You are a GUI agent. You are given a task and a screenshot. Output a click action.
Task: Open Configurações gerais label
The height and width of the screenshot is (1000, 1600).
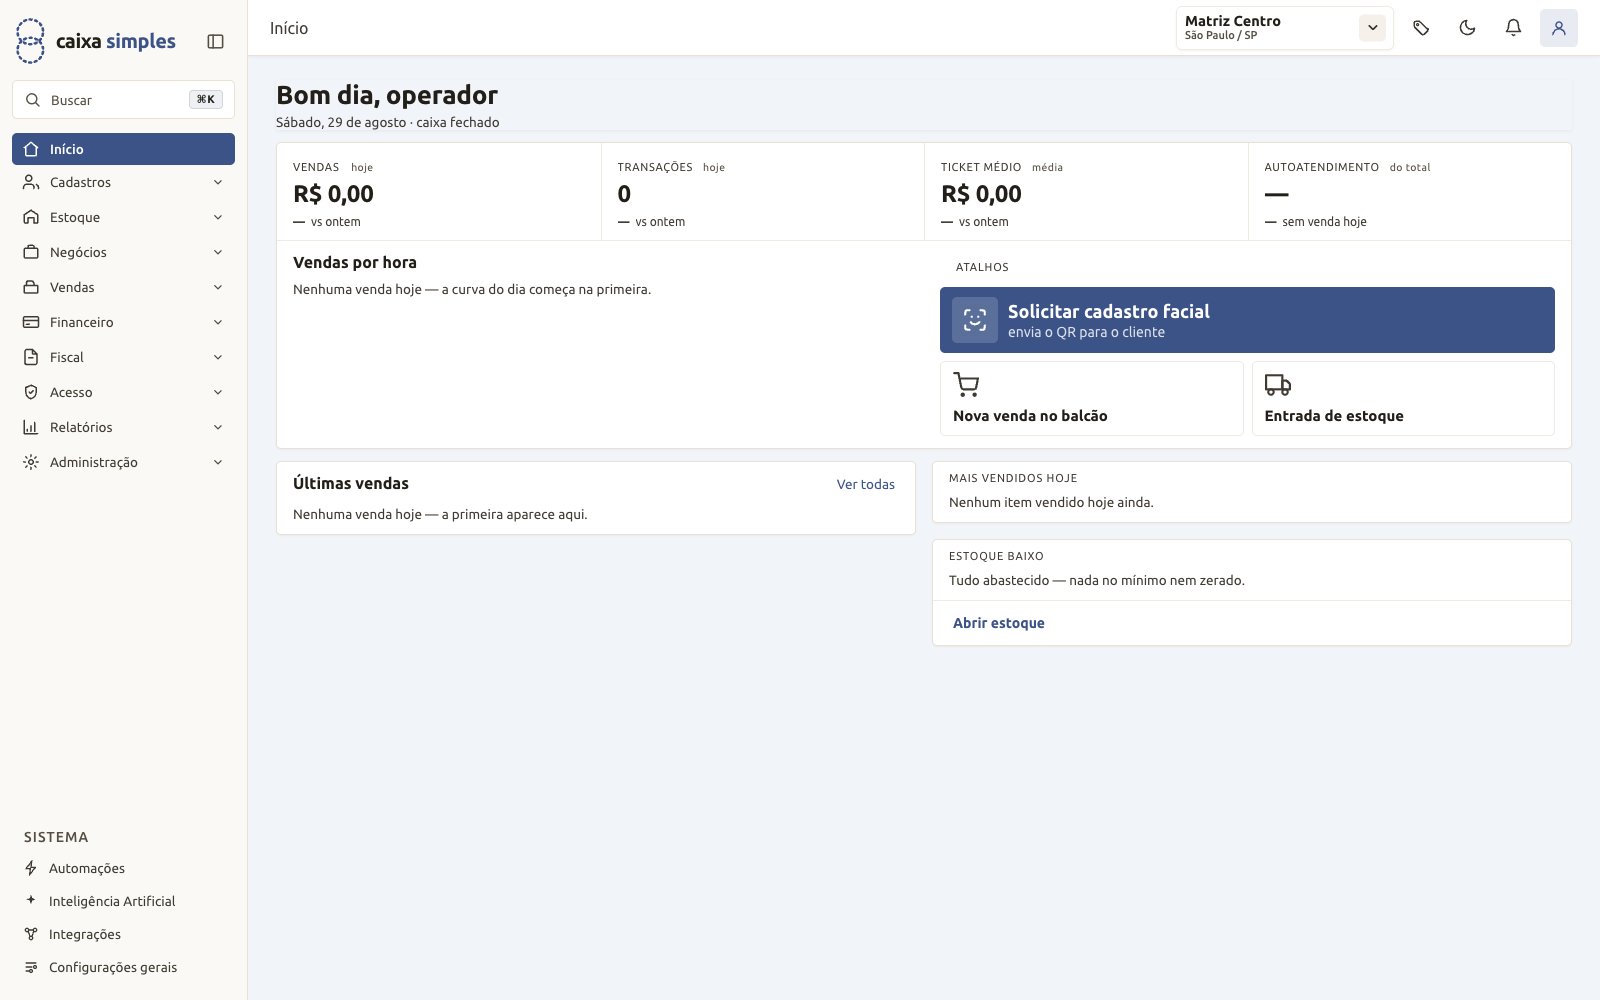point(113,967)
